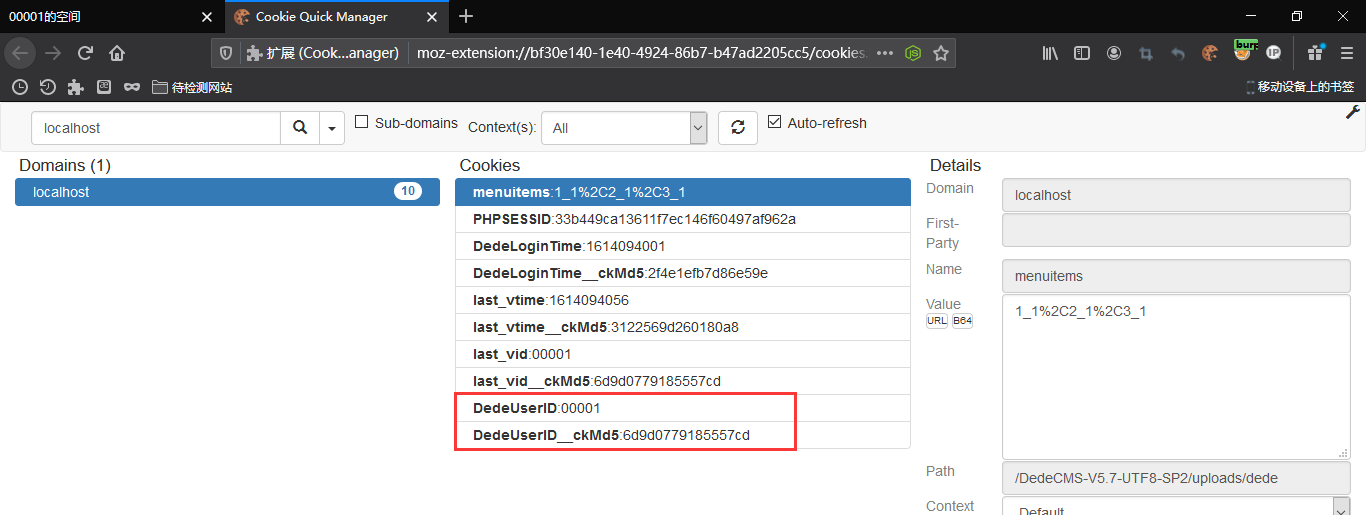Open the Context(s) All dropdown
Screen dimensions: 1366x515
click(624, 128)
